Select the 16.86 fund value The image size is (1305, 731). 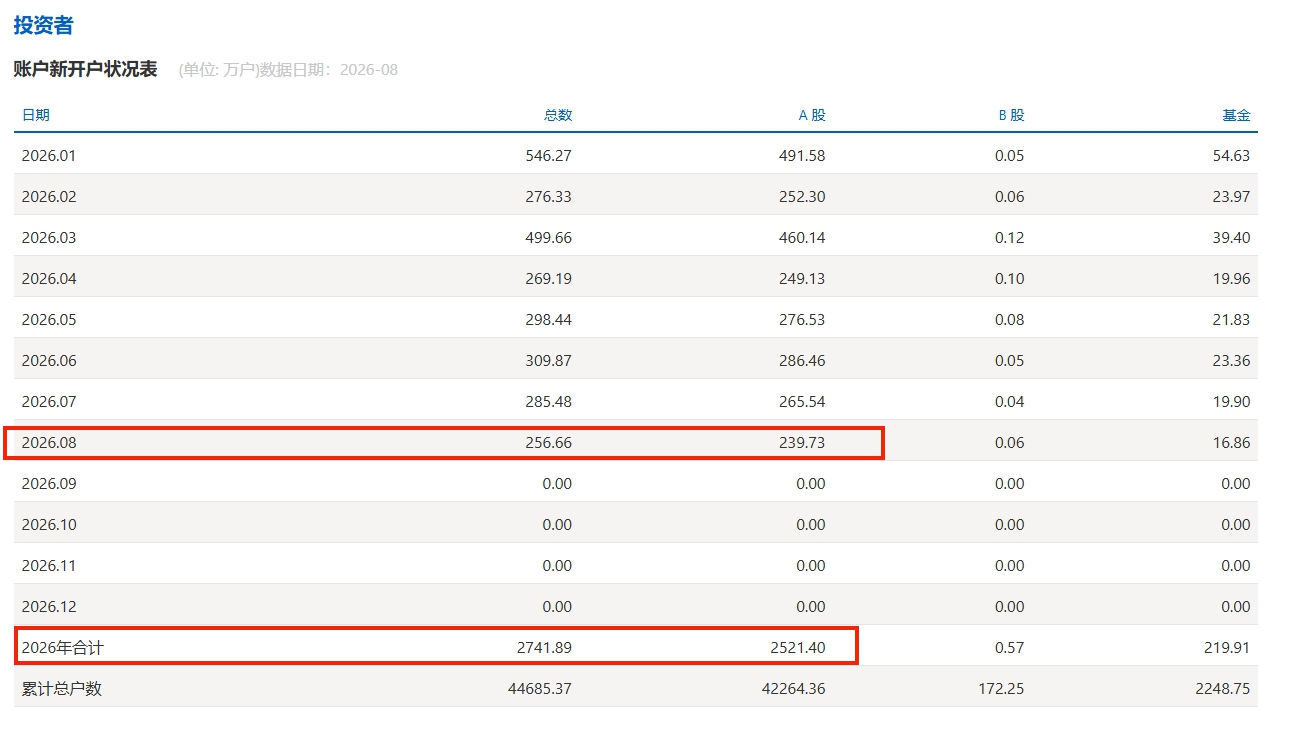point(1232,443)
